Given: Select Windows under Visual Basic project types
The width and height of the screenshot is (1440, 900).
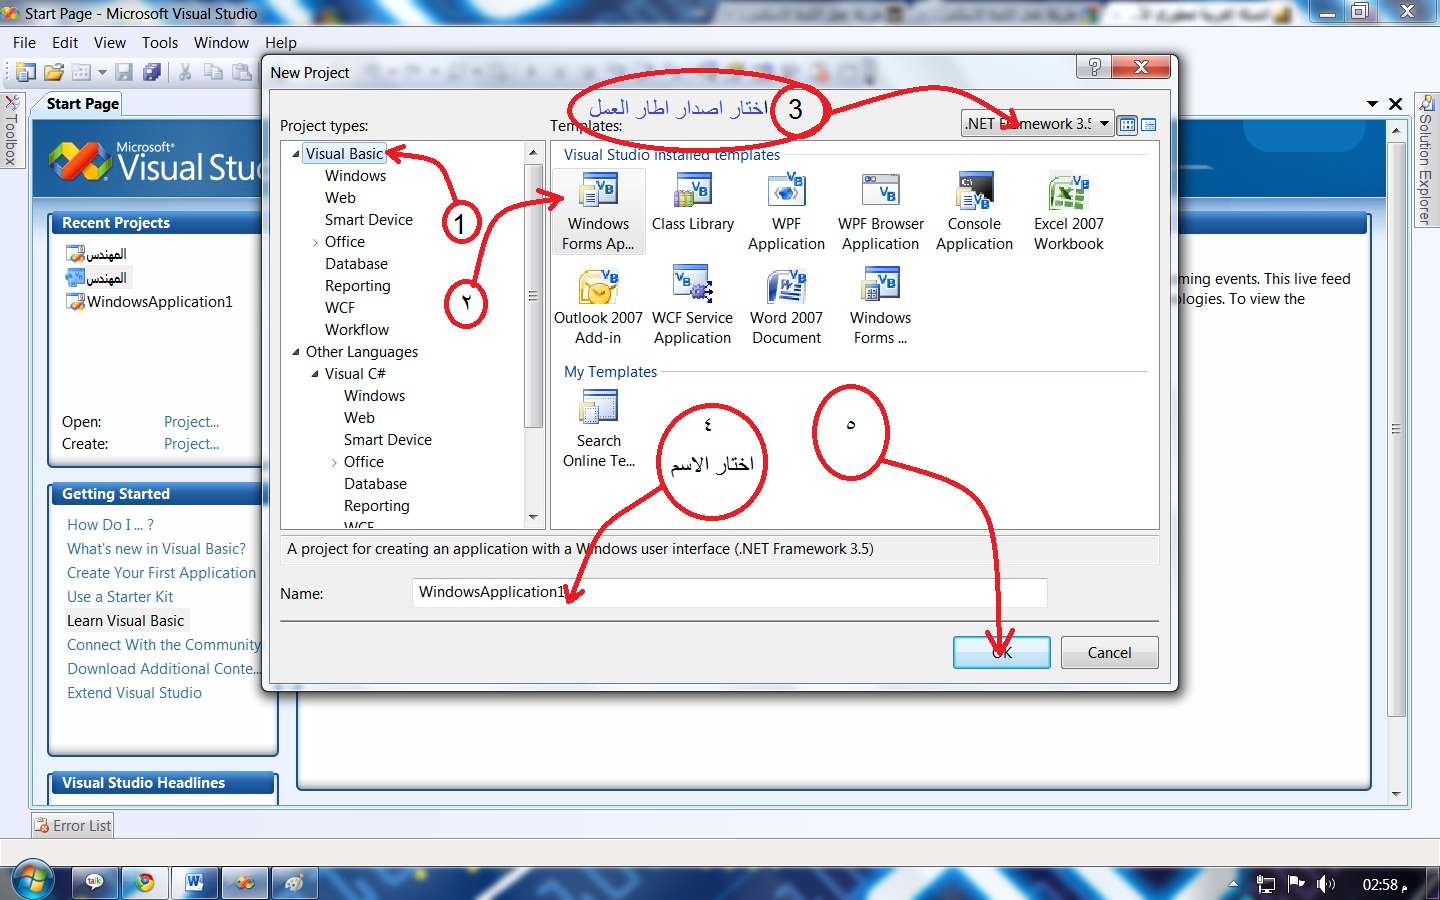Looking at the screenshot, I should [355, 176].
